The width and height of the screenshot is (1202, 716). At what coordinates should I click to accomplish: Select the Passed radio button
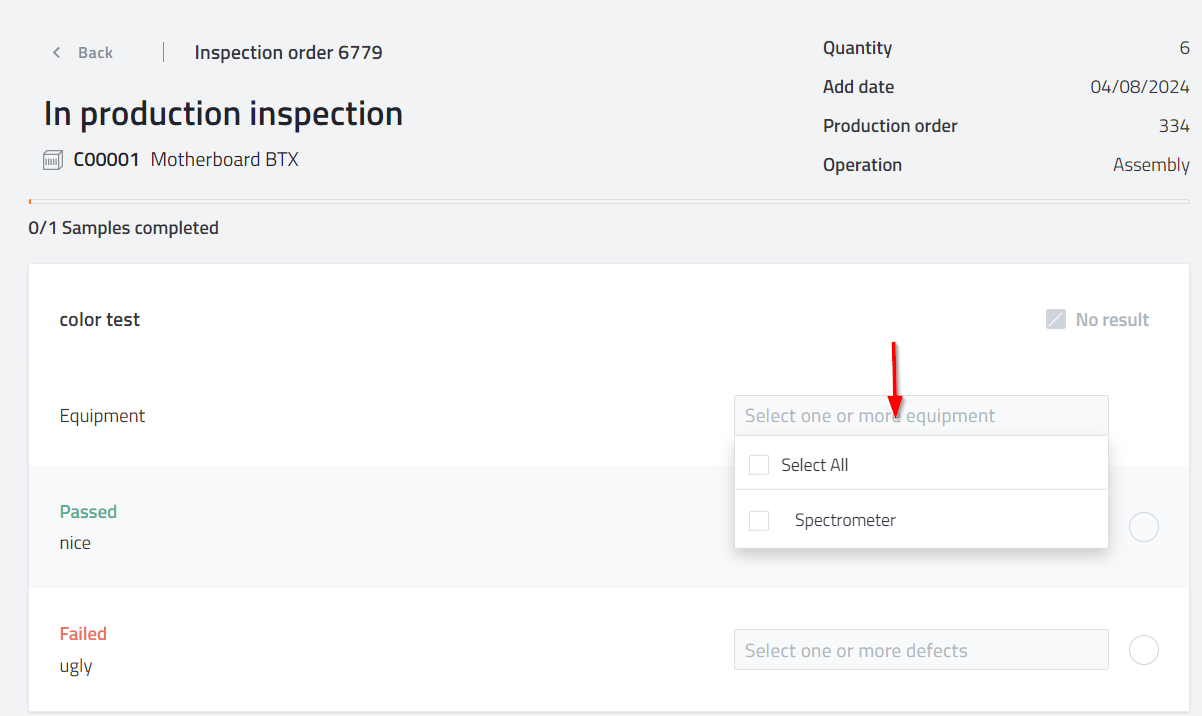point(1144,527)
